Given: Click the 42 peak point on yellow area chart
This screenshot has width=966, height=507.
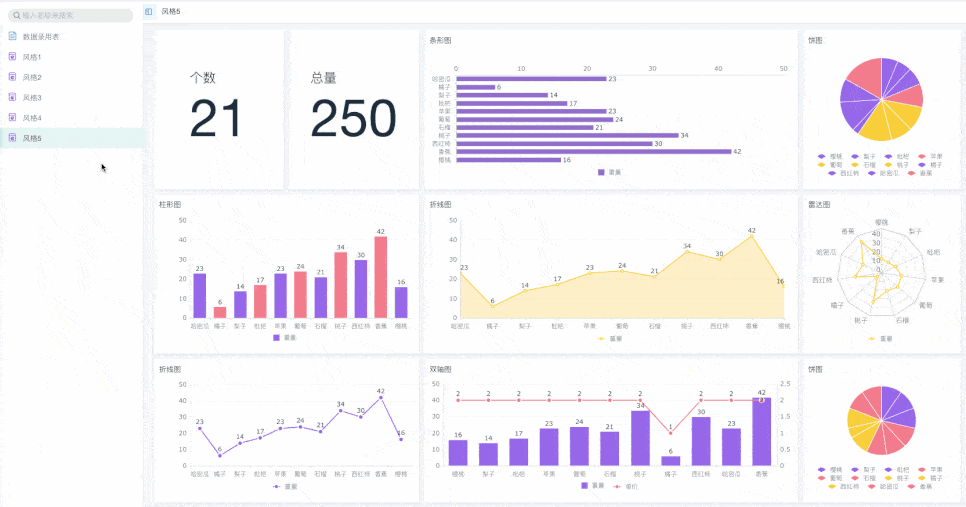Looking at the screenshot, I should pos(752,236).
